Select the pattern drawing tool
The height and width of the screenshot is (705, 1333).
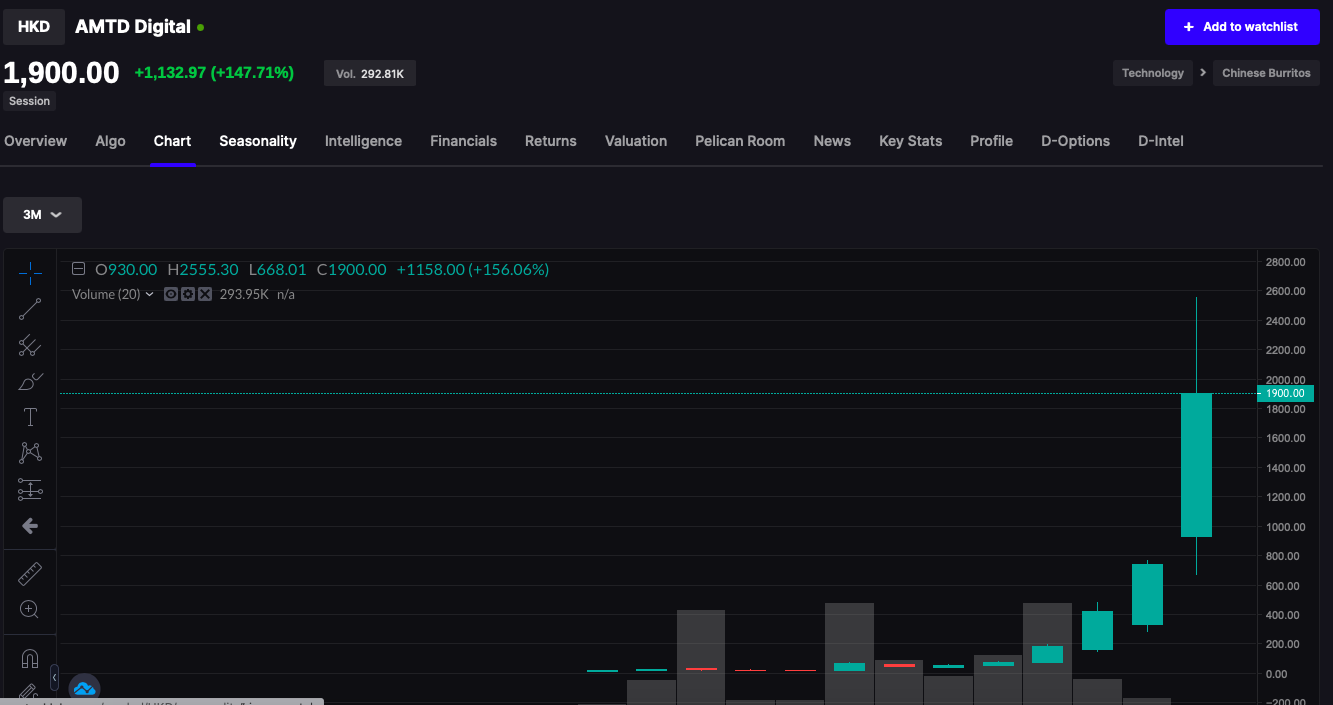(x=30, y=453)
